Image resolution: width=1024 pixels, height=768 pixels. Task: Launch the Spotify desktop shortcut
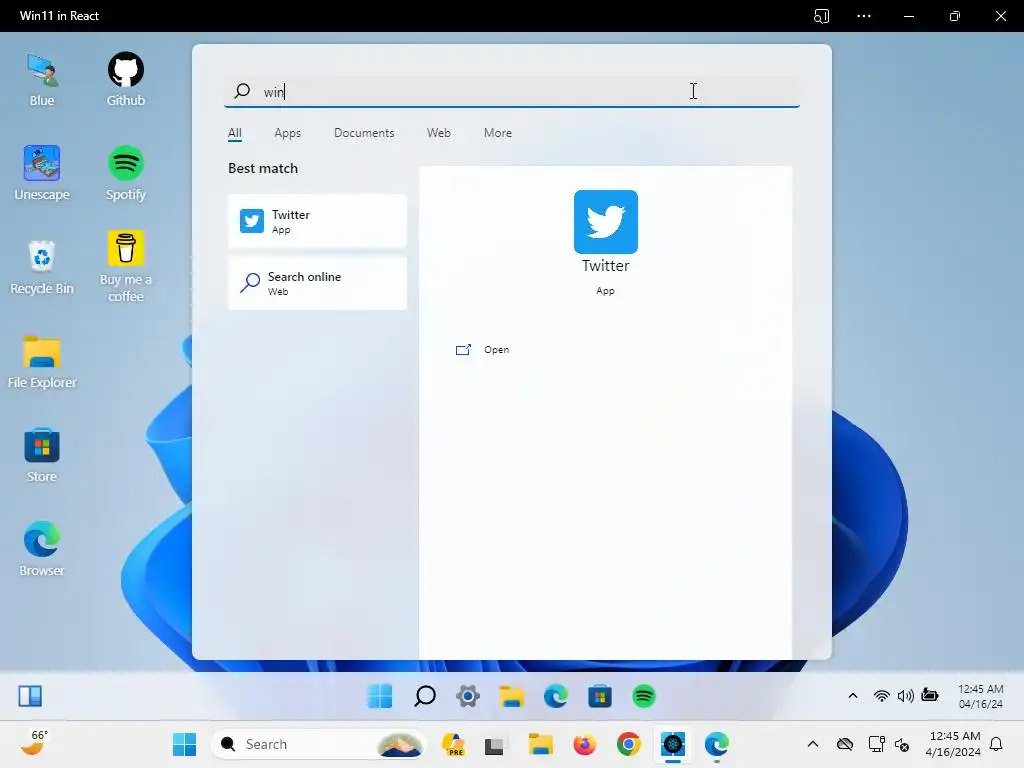click(x=125, y=173)
